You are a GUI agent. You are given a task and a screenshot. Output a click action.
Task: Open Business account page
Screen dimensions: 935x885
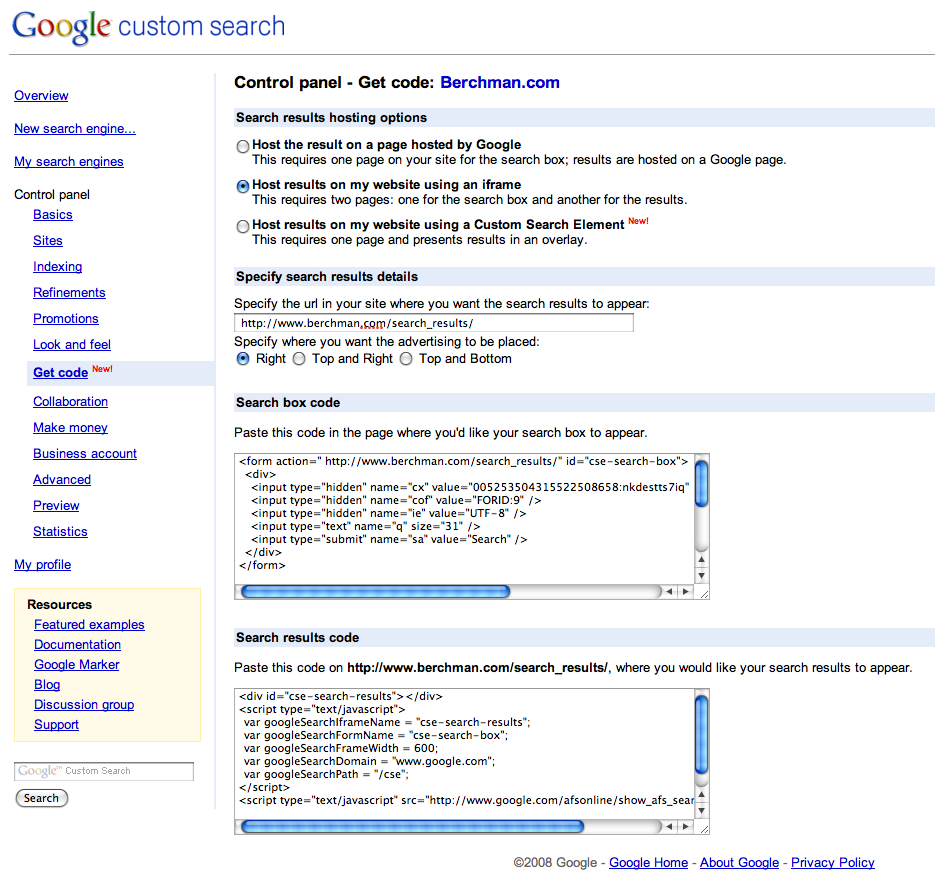pos(85,453)
